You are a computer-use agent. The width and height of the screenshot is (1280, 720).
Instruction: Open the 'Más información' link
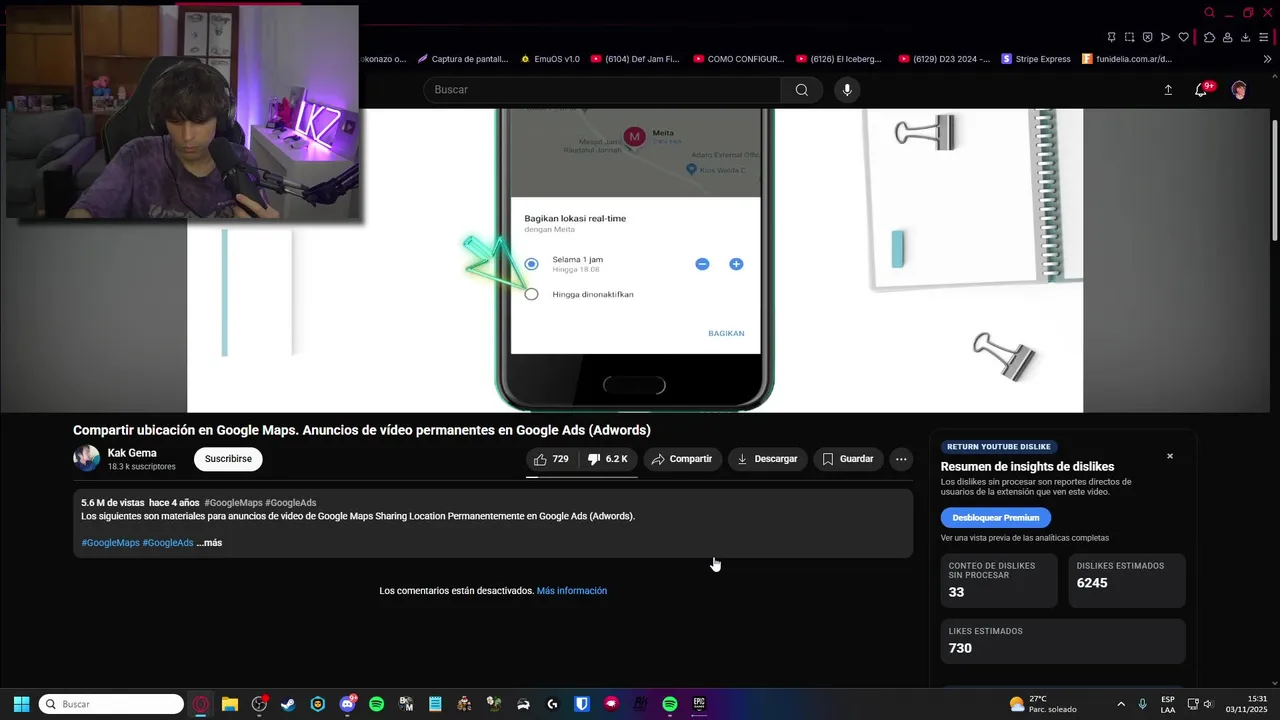(x=572, y=591)
